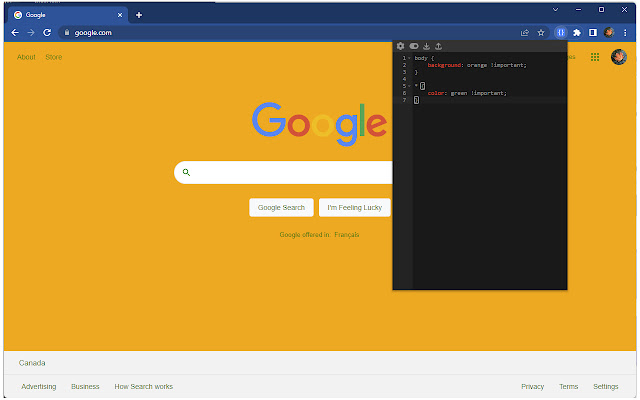
Task: Open the tab search dropdown chevron
Action: pyautogui.click(x=556, y=9)
